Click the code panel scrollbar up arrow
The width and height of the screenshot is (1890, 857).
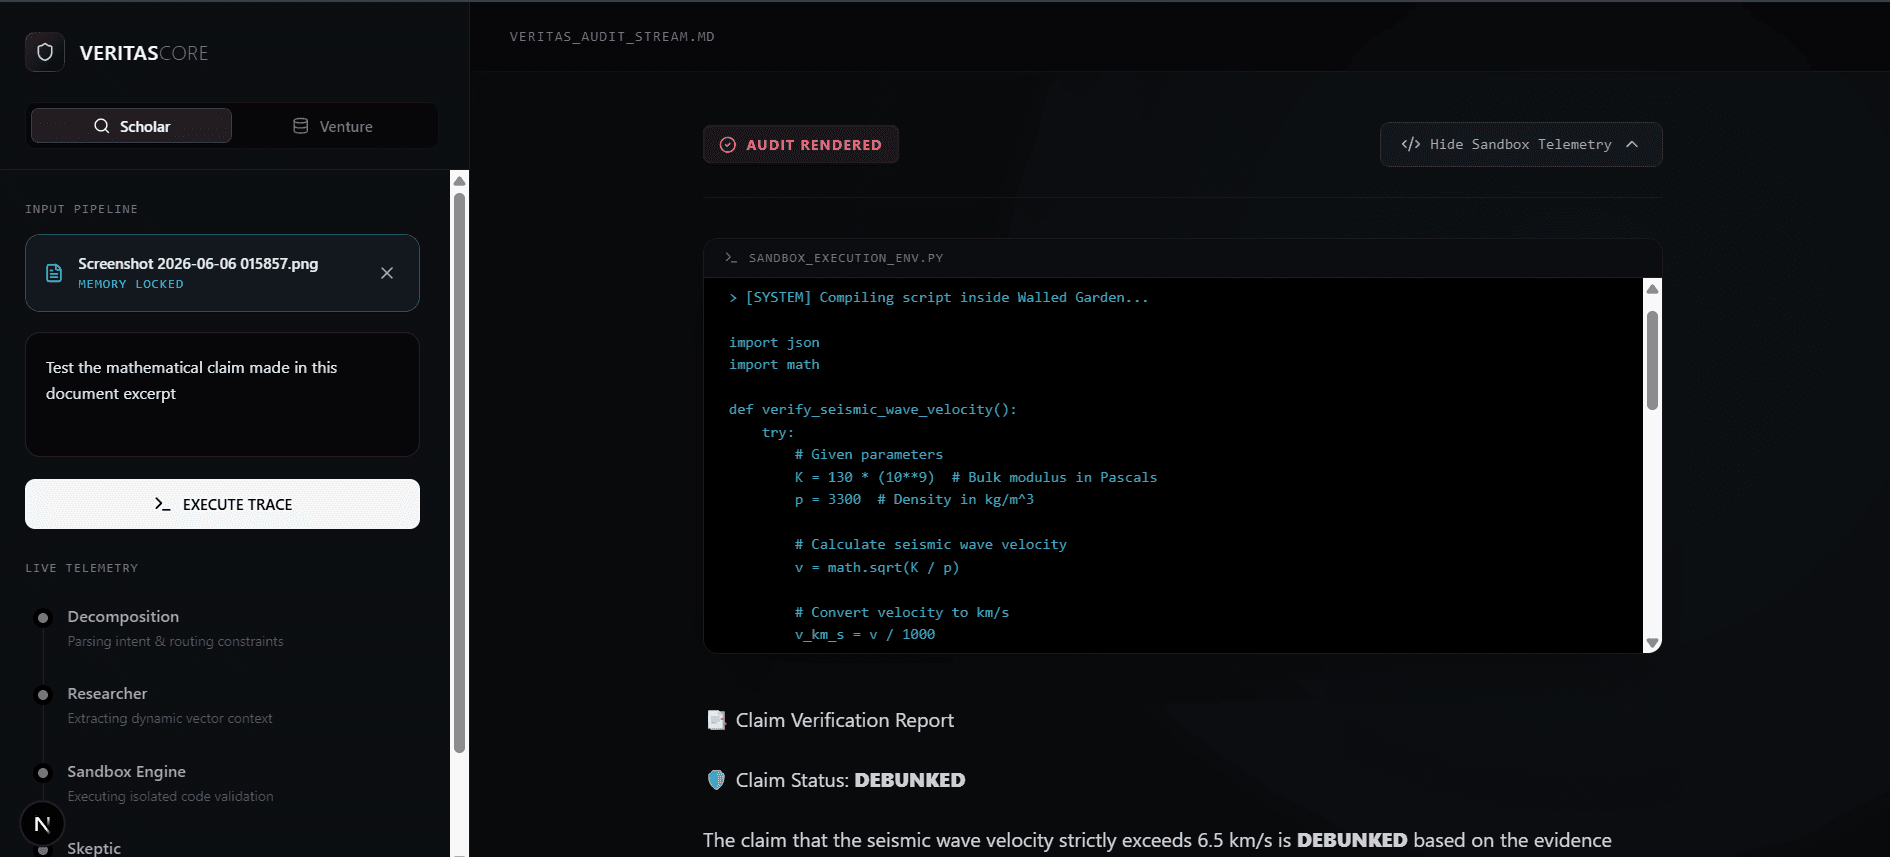1652,289
